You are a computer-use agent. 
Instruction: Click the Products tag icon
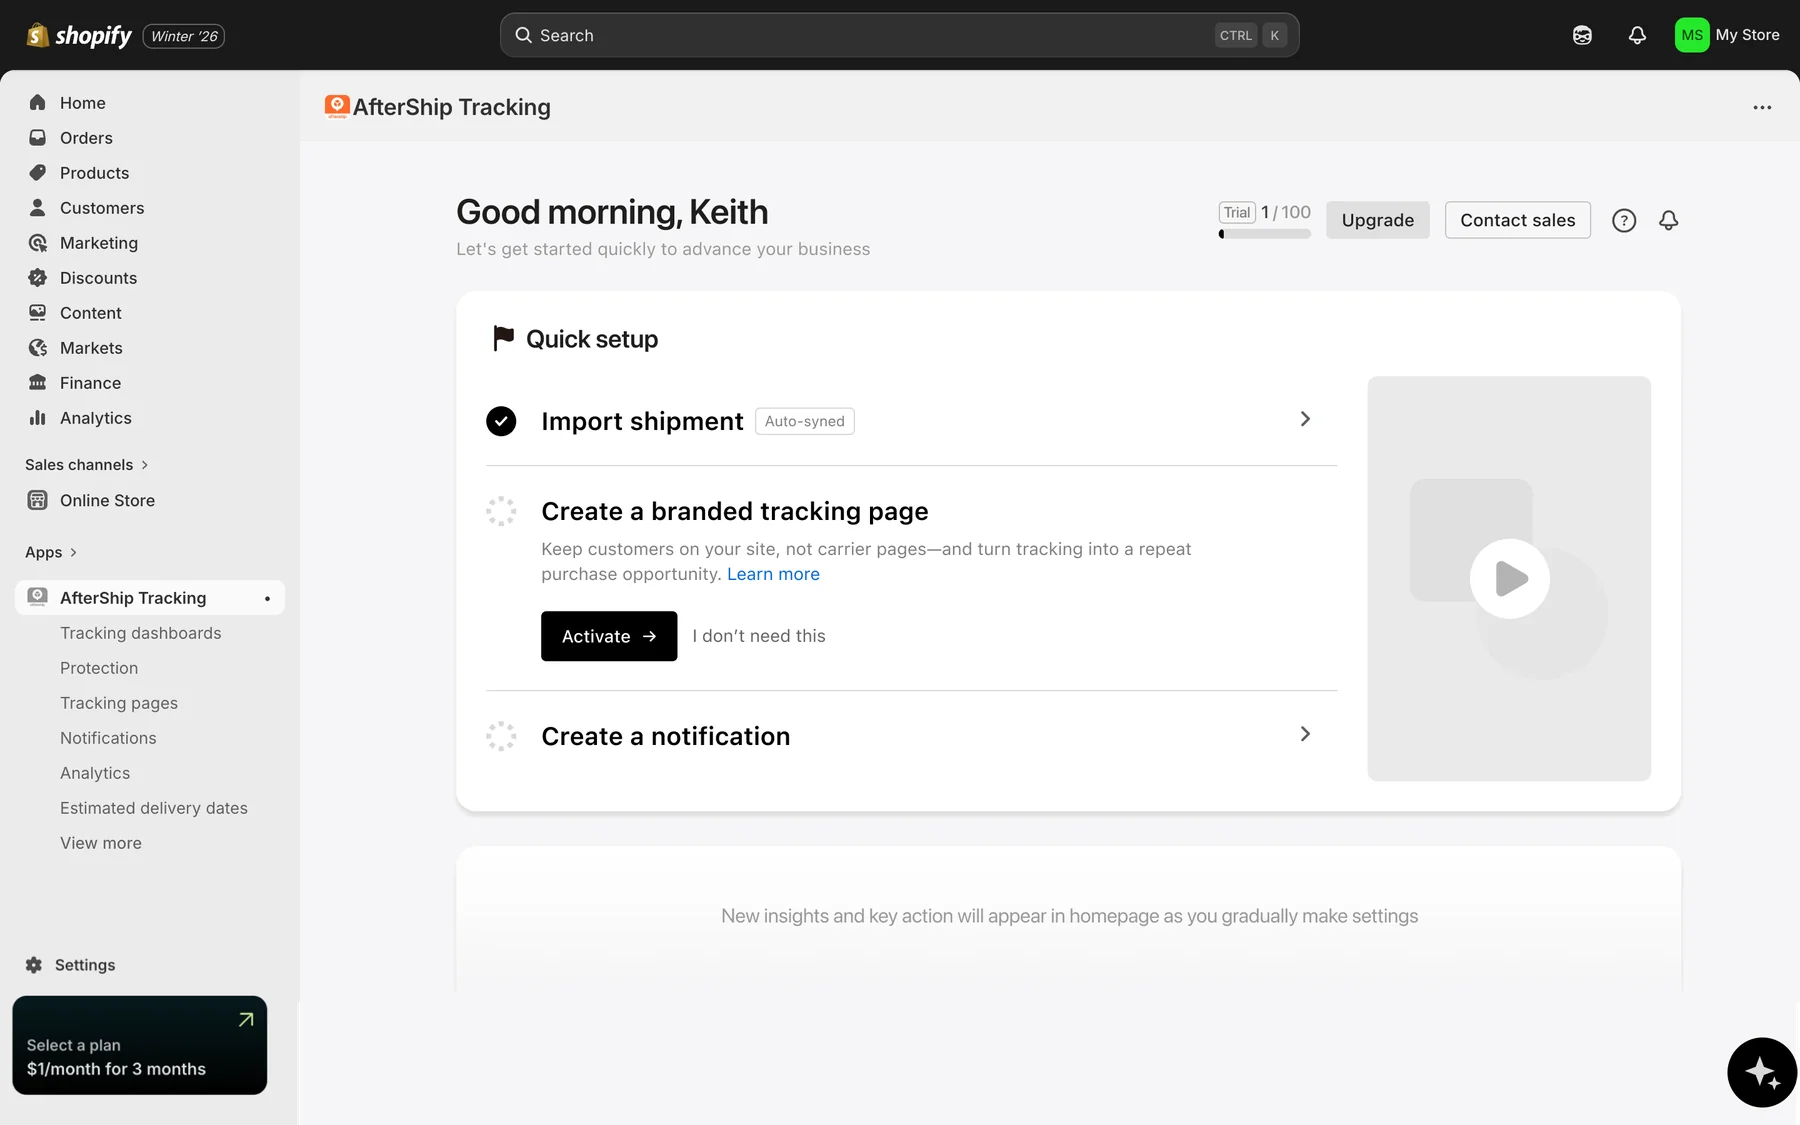click(x=38, y=172)
